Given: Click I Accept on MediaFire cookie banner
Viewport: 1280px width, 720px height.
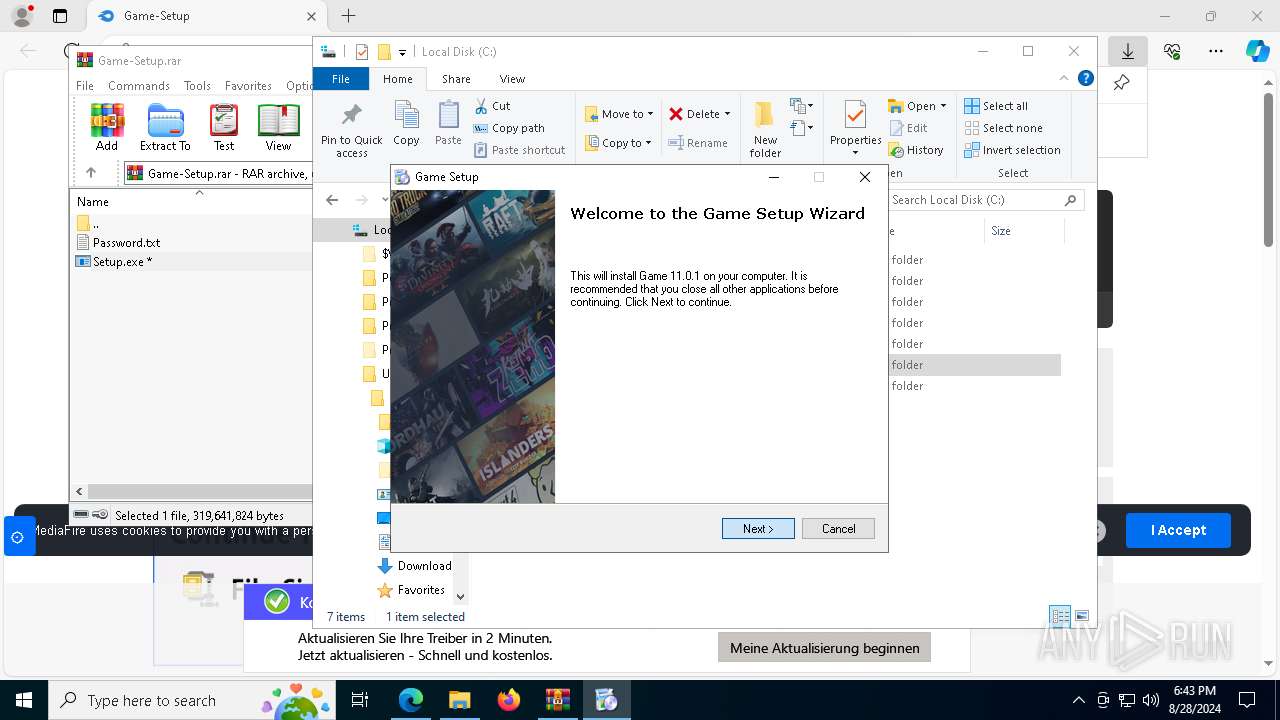Looking at the screenshot, I should point(1179,530).
